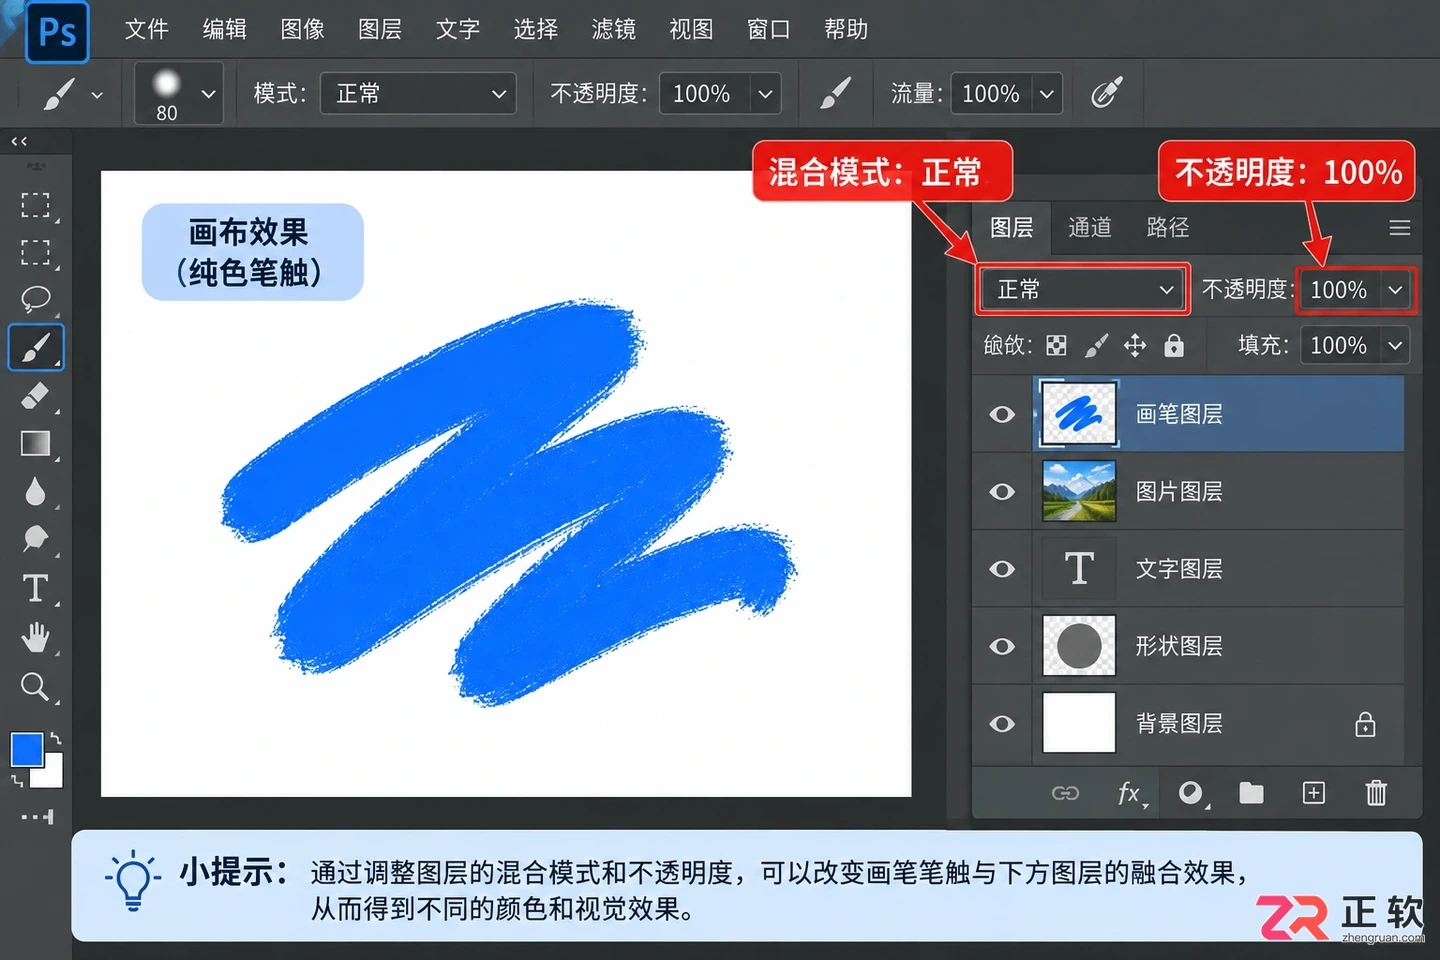Toggle lock all padlock in lock row
The width and height of the screenshot is (1440, 960).
1174,345
